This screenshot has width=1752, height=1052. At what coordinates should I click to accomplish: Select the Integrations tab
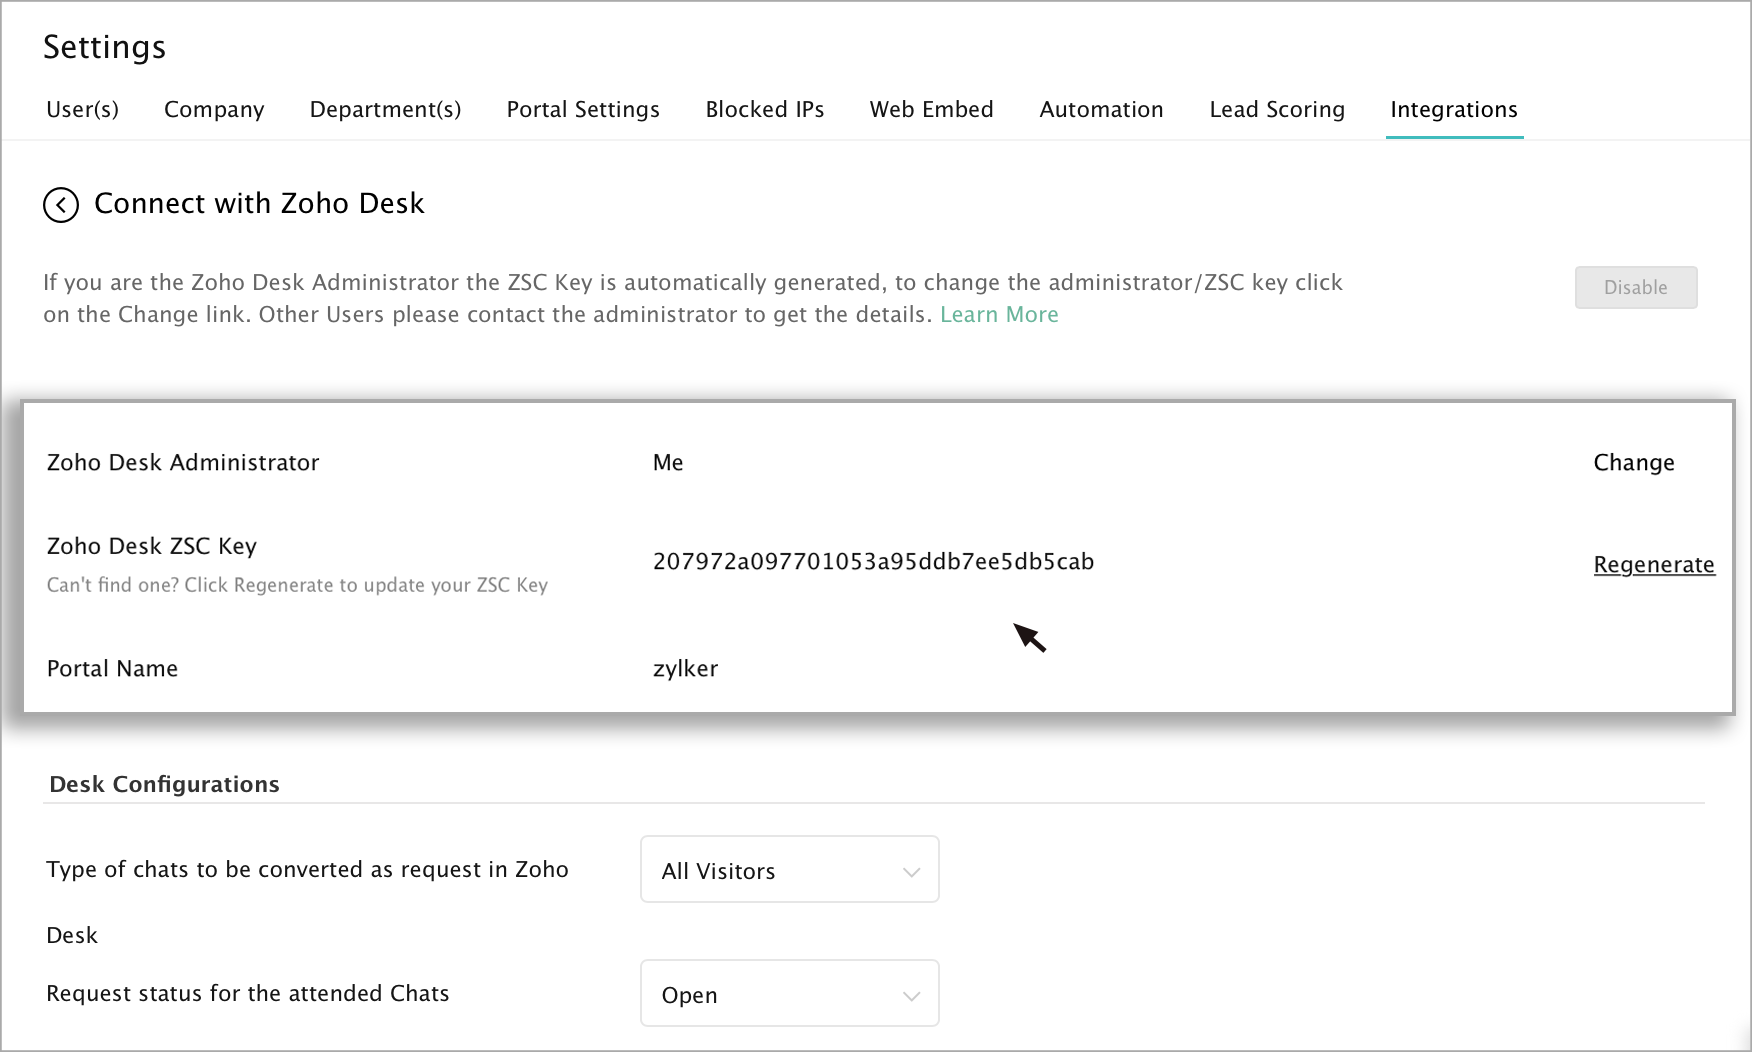point(1454,110)
